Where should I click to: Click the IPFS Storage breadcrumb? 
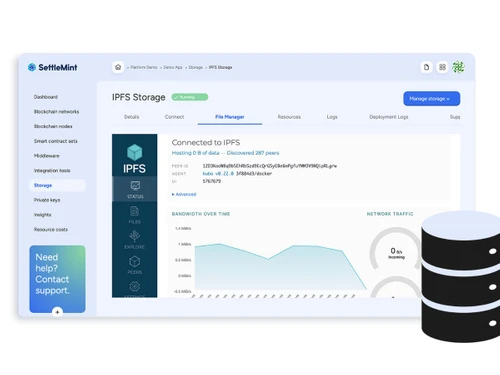point(220,67)
